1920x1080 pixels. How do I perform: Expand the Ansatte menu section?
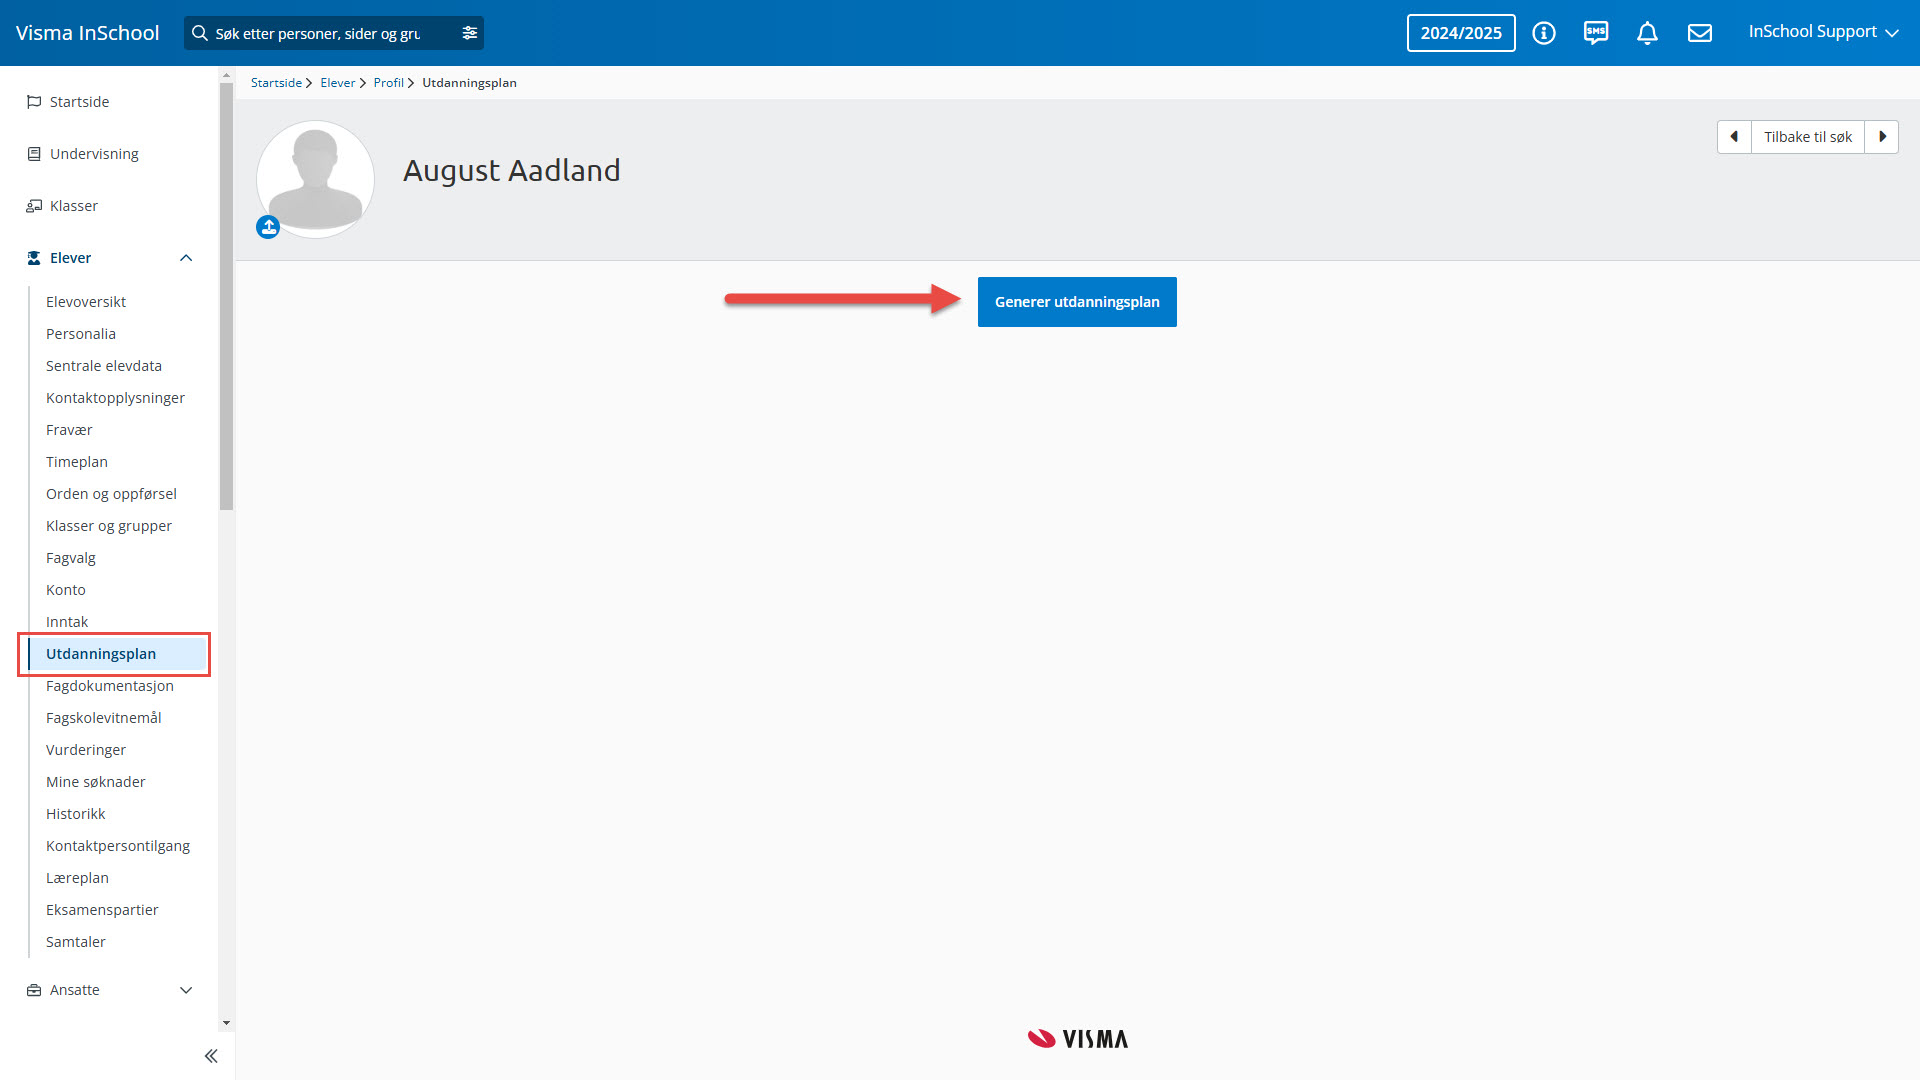coord(186,990)
